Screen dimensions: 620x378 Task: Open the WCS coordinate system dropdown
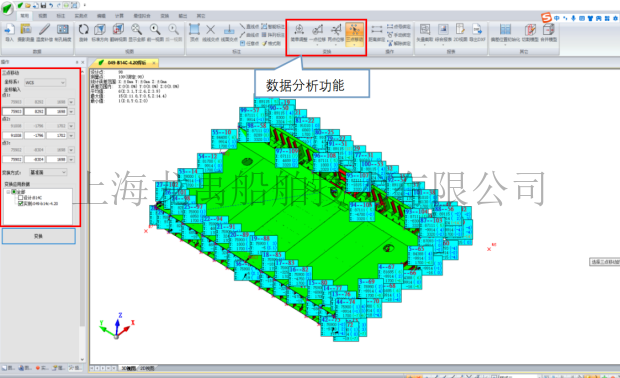tap(45, 82)
